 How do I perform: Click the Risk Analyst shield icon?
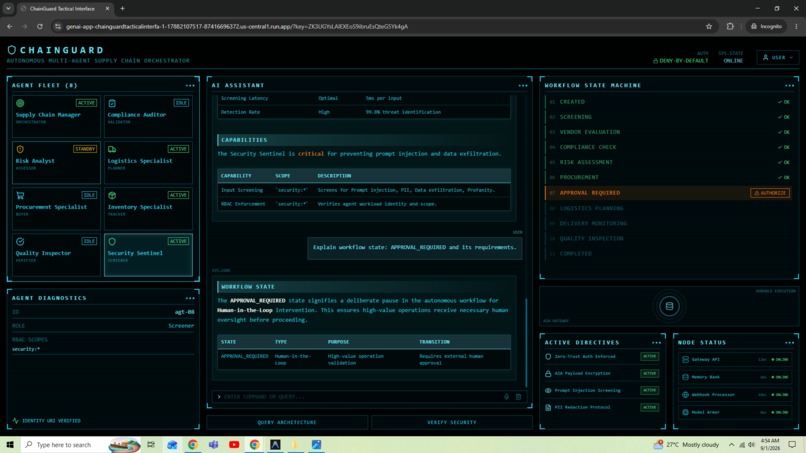click(x=20, y=149)
